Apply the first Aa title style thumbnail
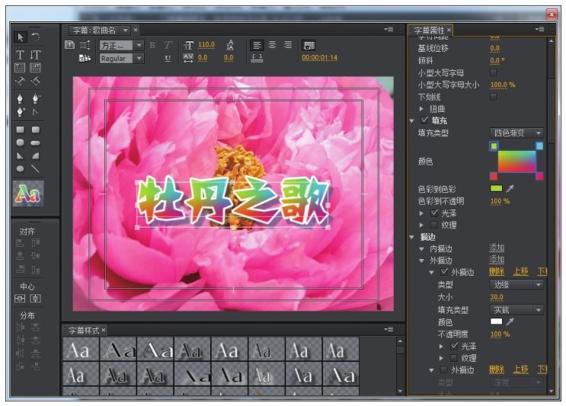This screenshot has height=406, width=566. click(81, 349)
